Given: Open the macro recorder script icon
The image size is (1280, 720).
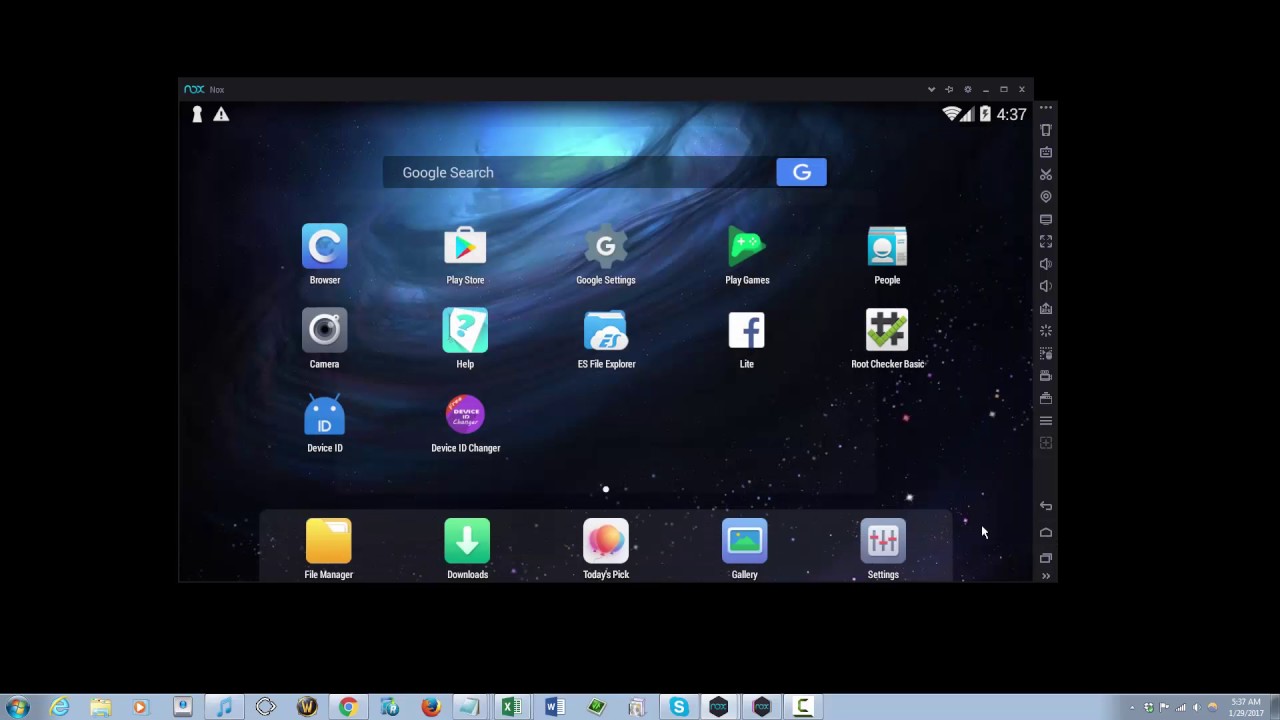Looking at the screenshot, I should [x=1046, y=353].
